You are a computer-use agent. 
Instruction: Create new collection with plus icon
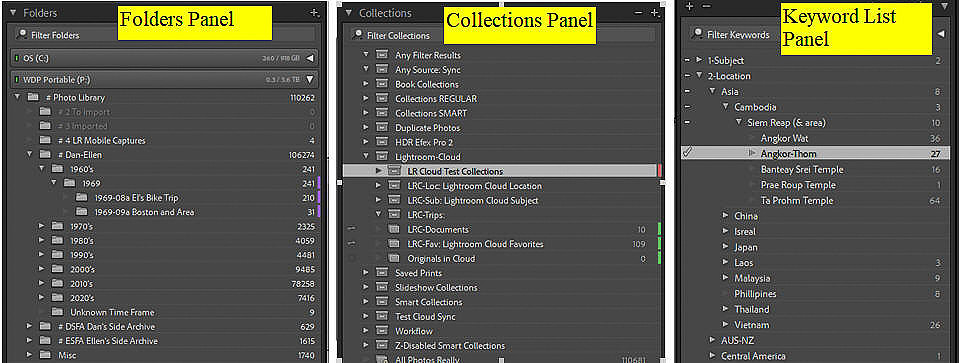click(654, 13)
